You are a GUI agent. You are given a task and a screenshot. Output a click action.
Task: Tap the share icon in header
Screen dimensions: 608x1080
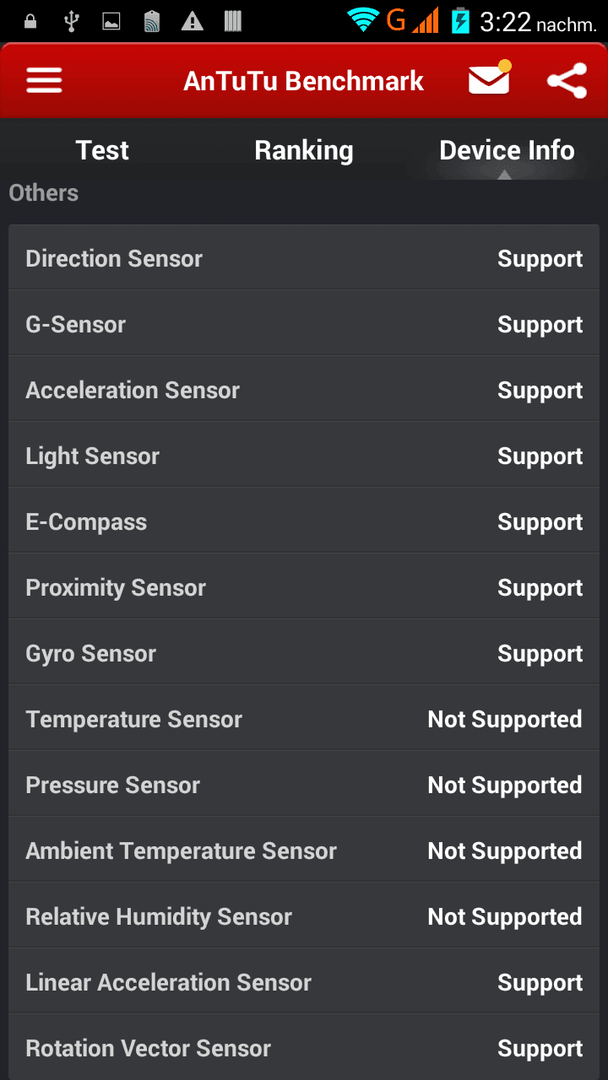pyautogui.click(x=567, y=81)
